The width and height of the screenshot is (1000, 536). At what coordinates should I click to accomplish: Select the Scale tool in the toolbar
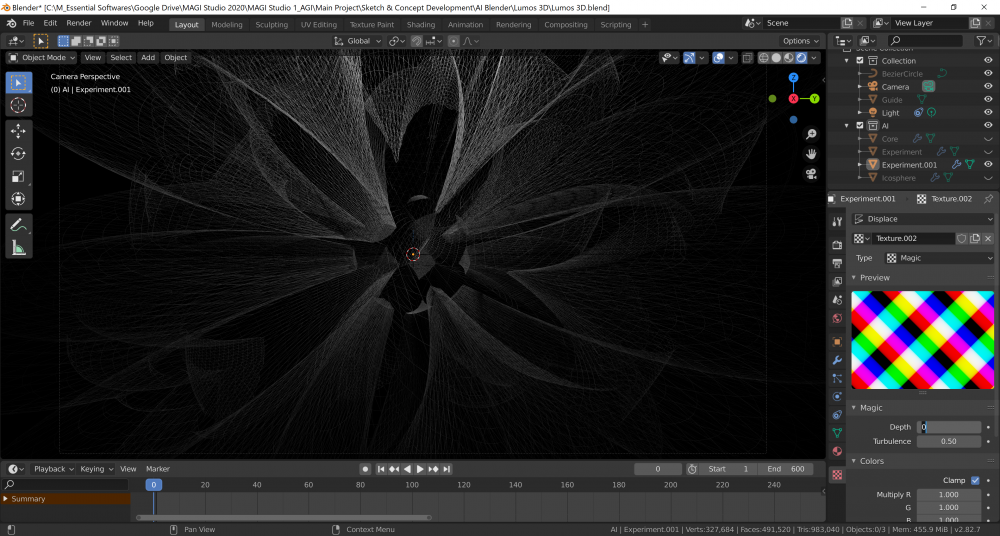pyautogui.click(x=19, y=177)
